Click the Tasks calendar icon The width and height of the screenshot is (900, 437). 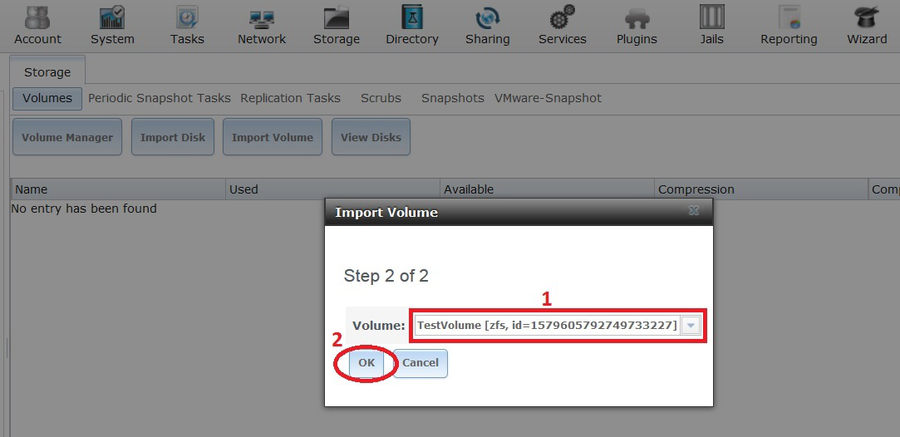(x=187, y=17)
